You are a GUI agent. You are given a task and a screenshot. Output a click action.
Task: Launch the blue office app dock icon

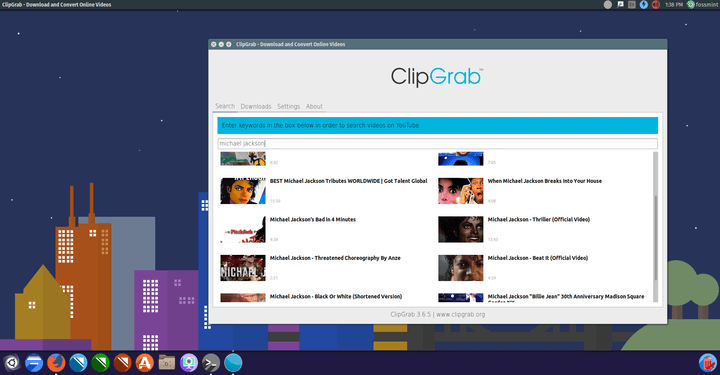coord(78,363)
